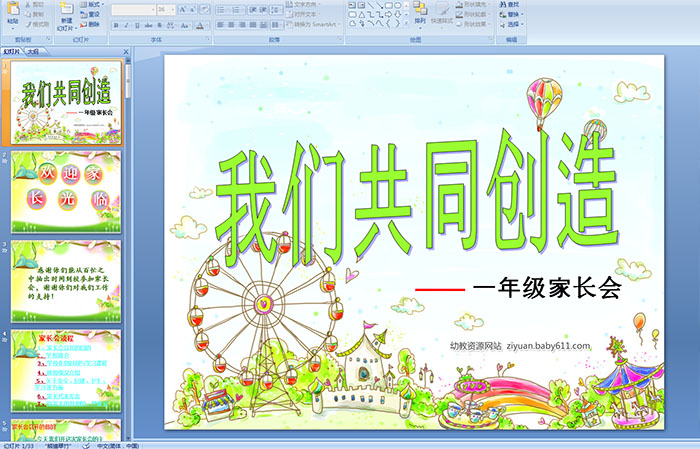Viewport: 700px width, 449px height.
Task: Delete the slide with 删除
Action: [90, 24]
